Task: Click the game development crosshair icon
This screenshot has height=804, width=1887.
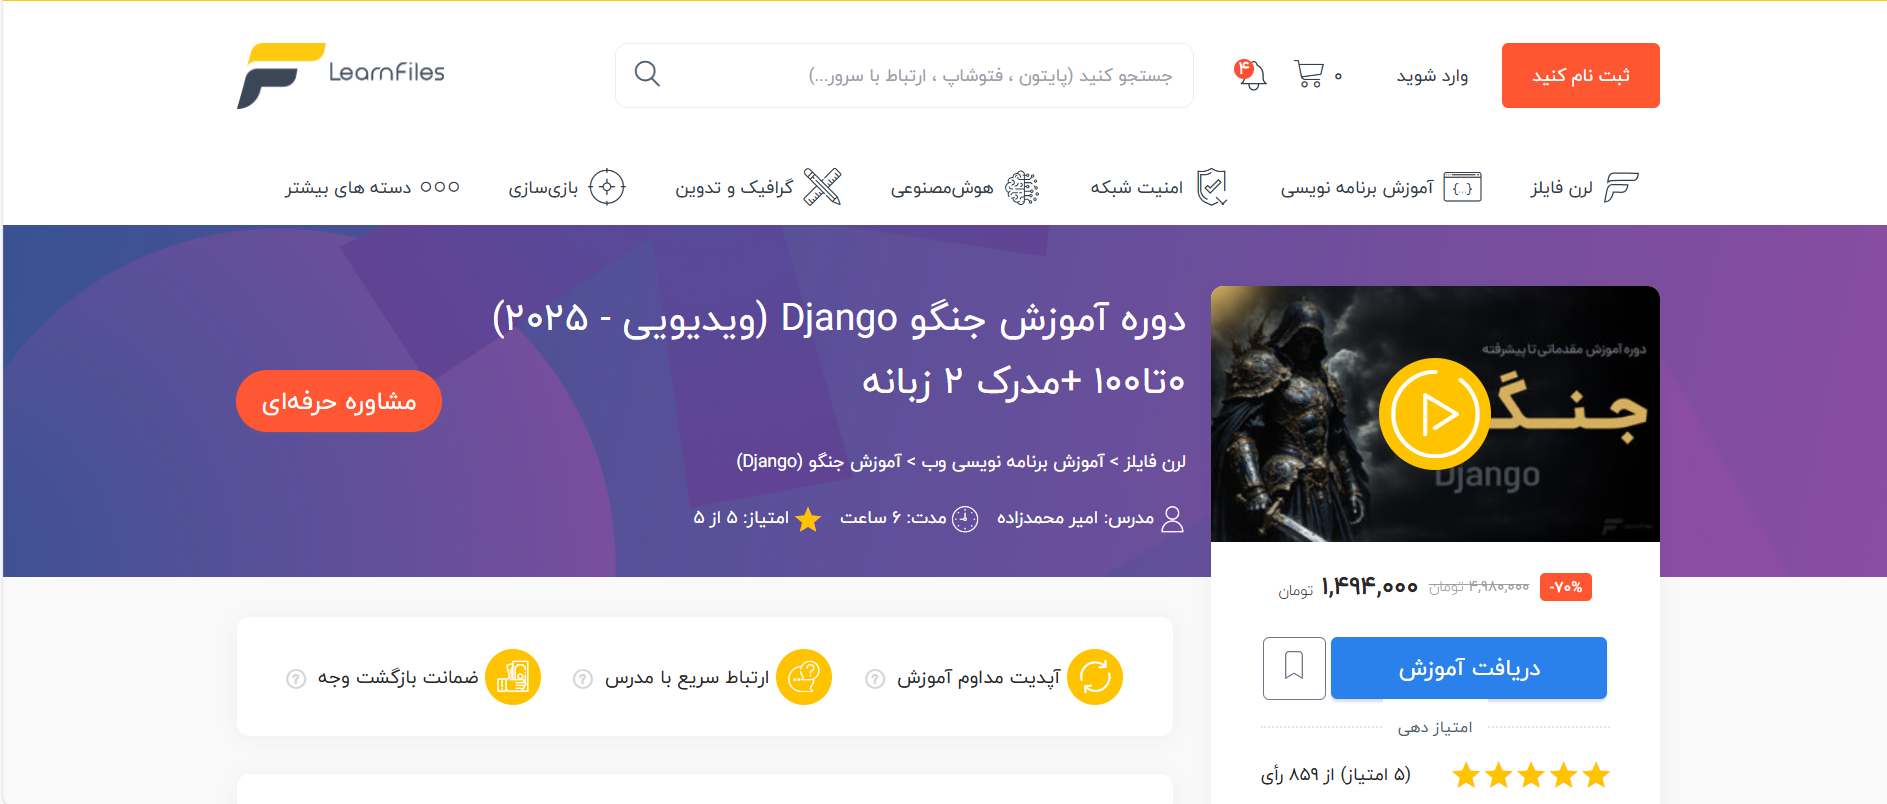Action: tap(607, 187)
